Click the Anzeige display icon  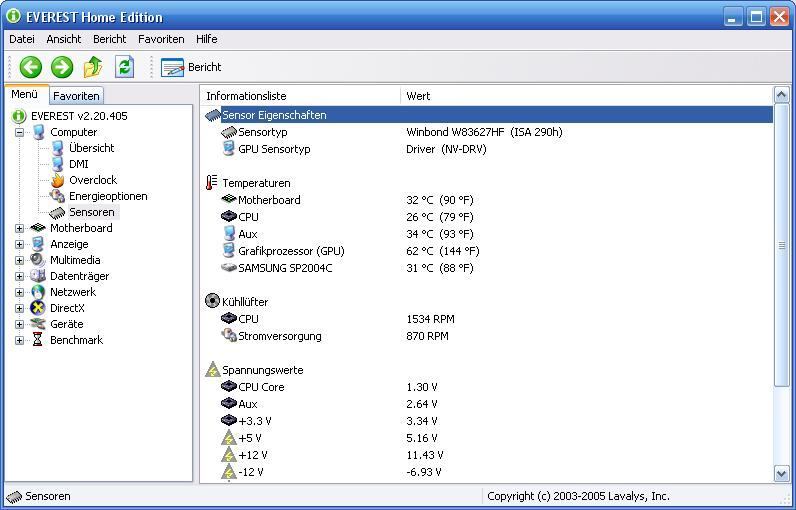[x=38, y=244]
